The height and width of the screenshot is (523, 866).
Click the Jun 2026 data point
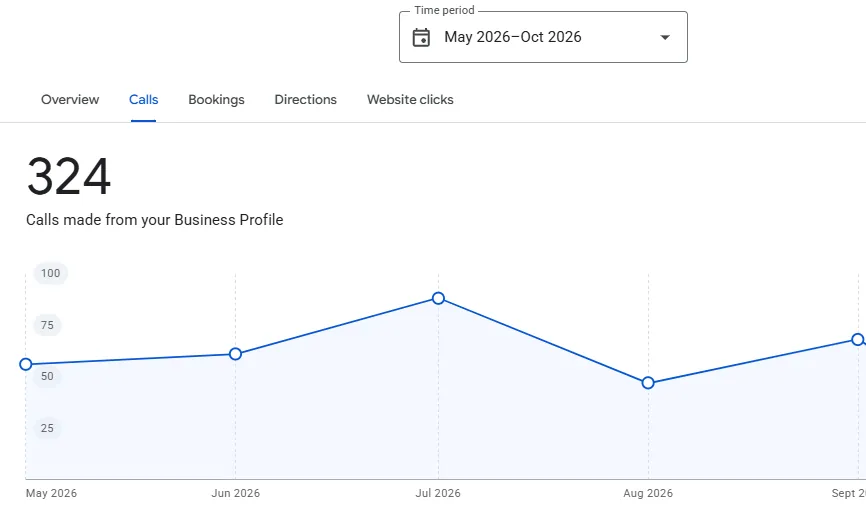pyautogui.click(x=235, y=354)
